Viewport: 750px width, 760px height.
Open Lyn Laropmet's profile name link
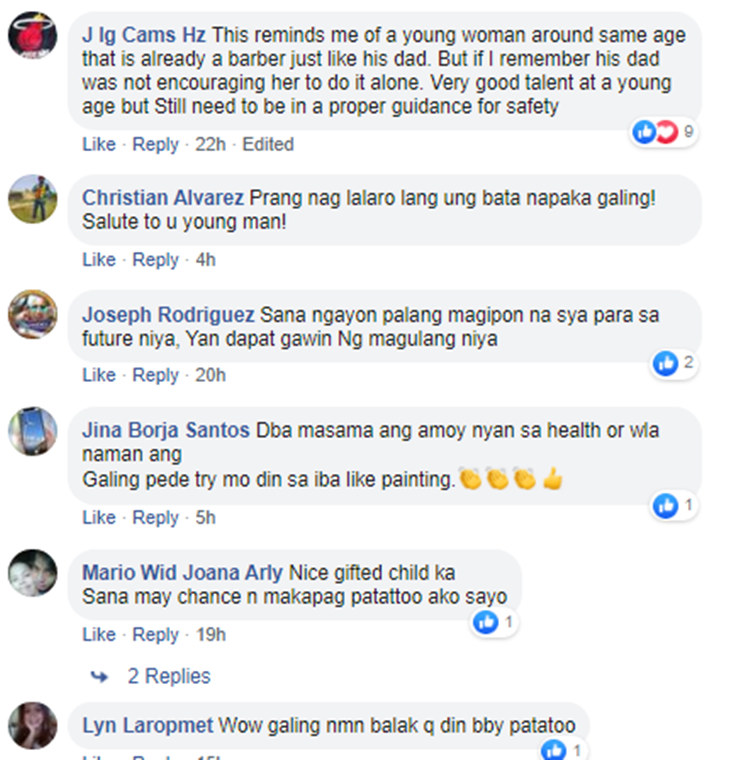click(x=147, y=726)
